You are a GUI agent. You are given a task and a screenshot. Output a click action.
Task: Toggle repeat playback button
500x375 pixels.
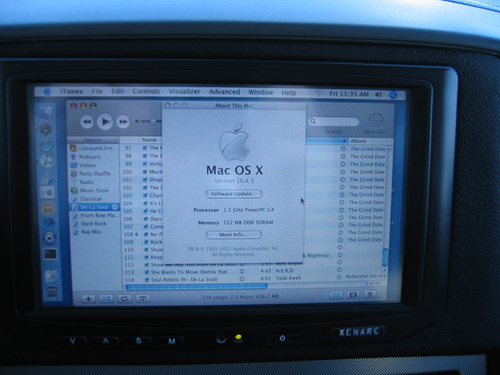tap(124, 299)
